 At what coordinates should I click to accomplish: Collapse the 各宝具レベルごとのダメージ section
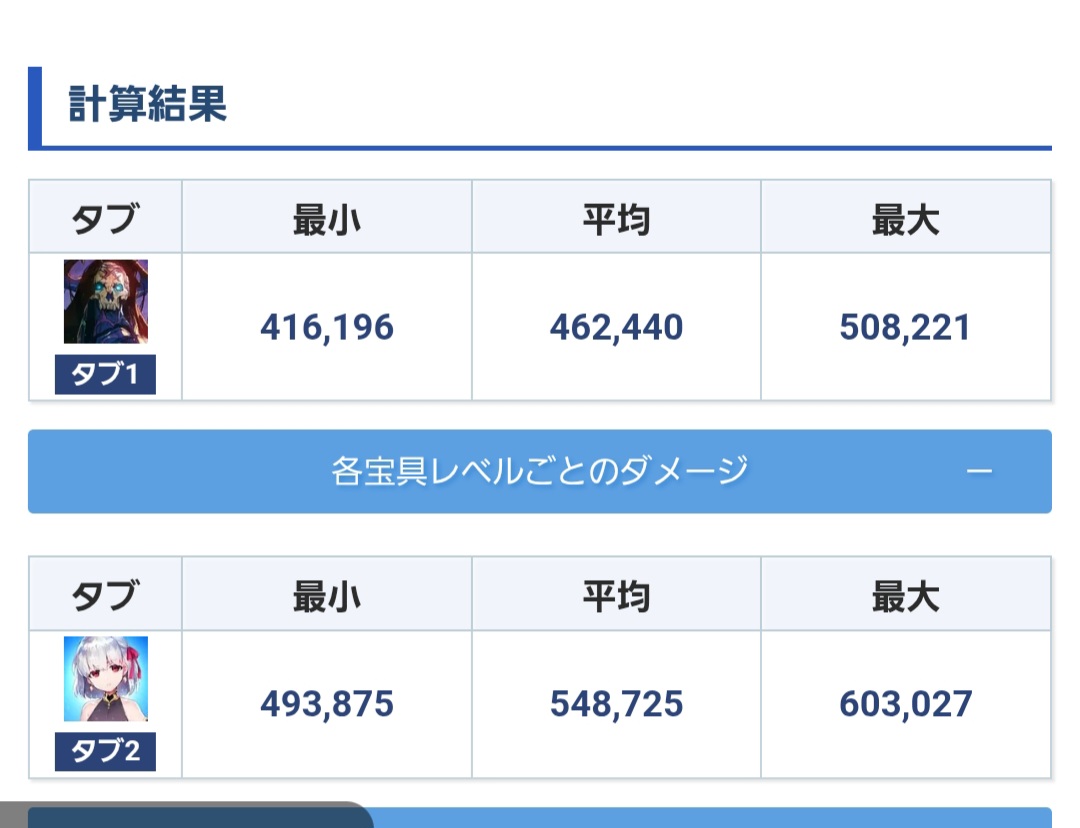click(x=539, y=471)
